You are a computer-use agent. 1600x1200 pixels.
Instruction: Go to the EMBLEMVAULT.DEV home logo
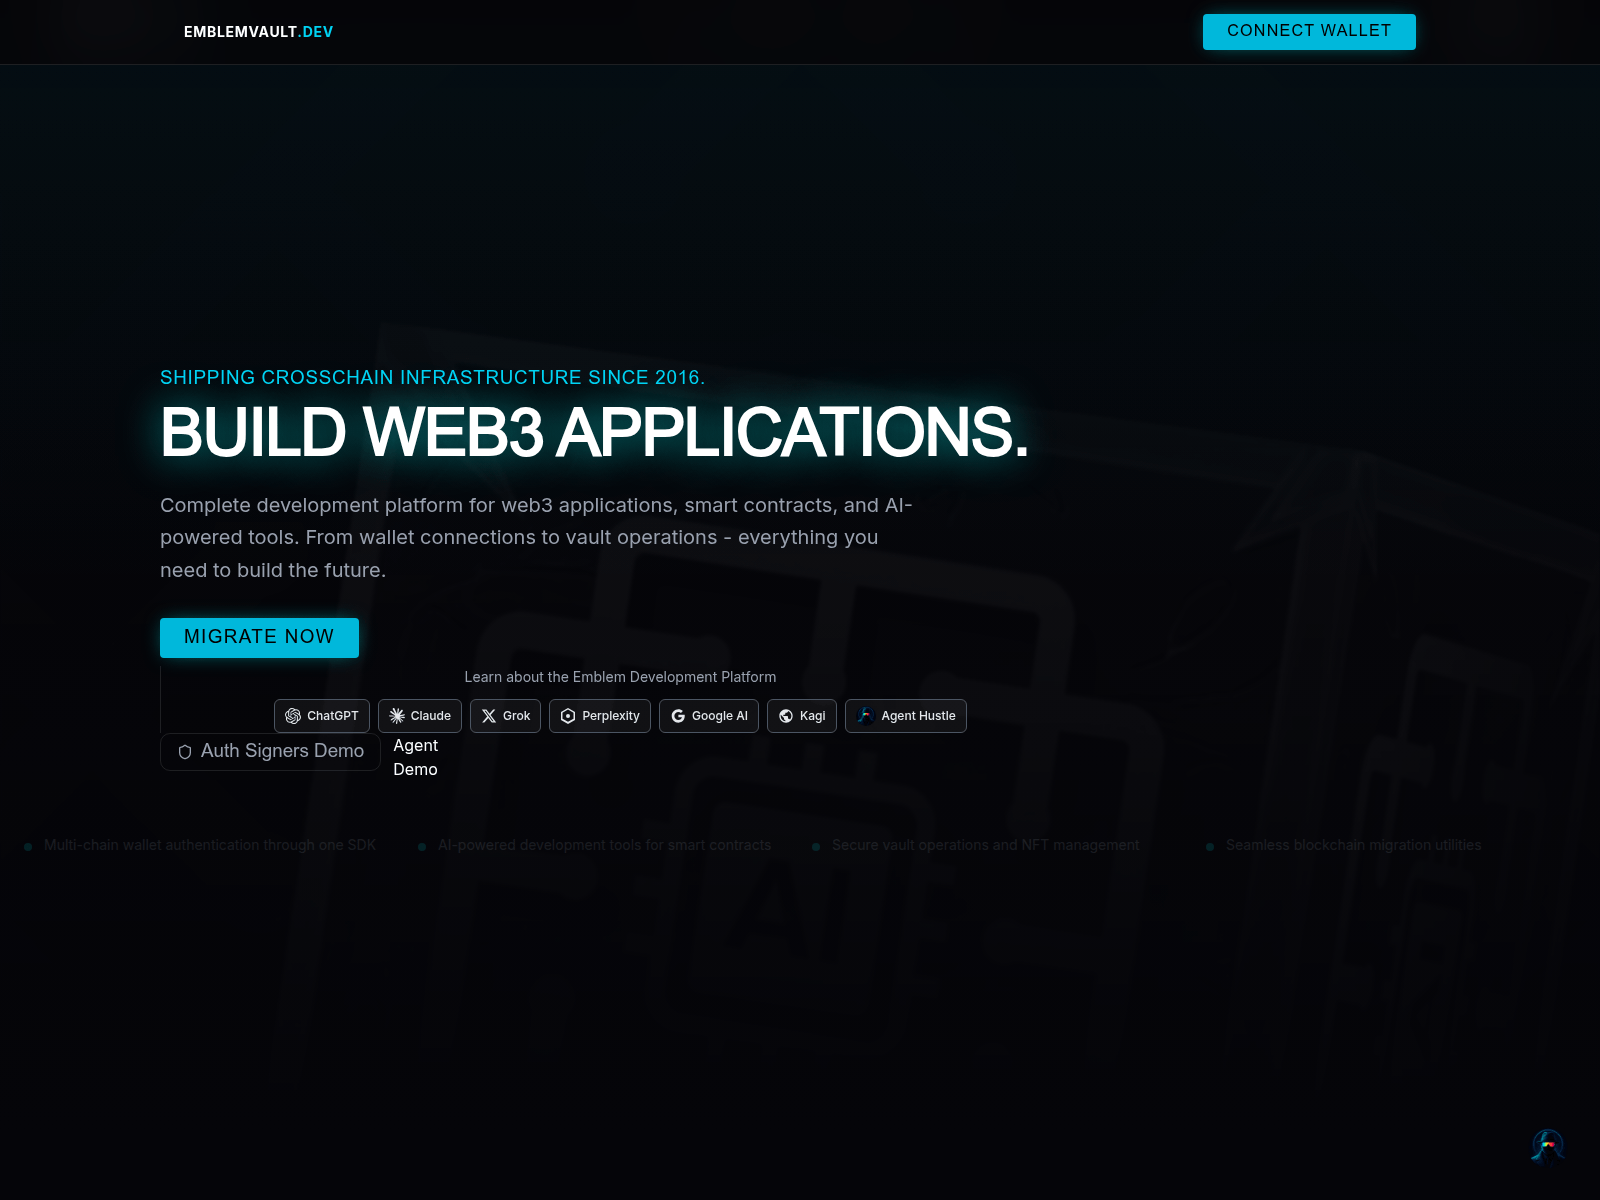(x=258, y=32)
